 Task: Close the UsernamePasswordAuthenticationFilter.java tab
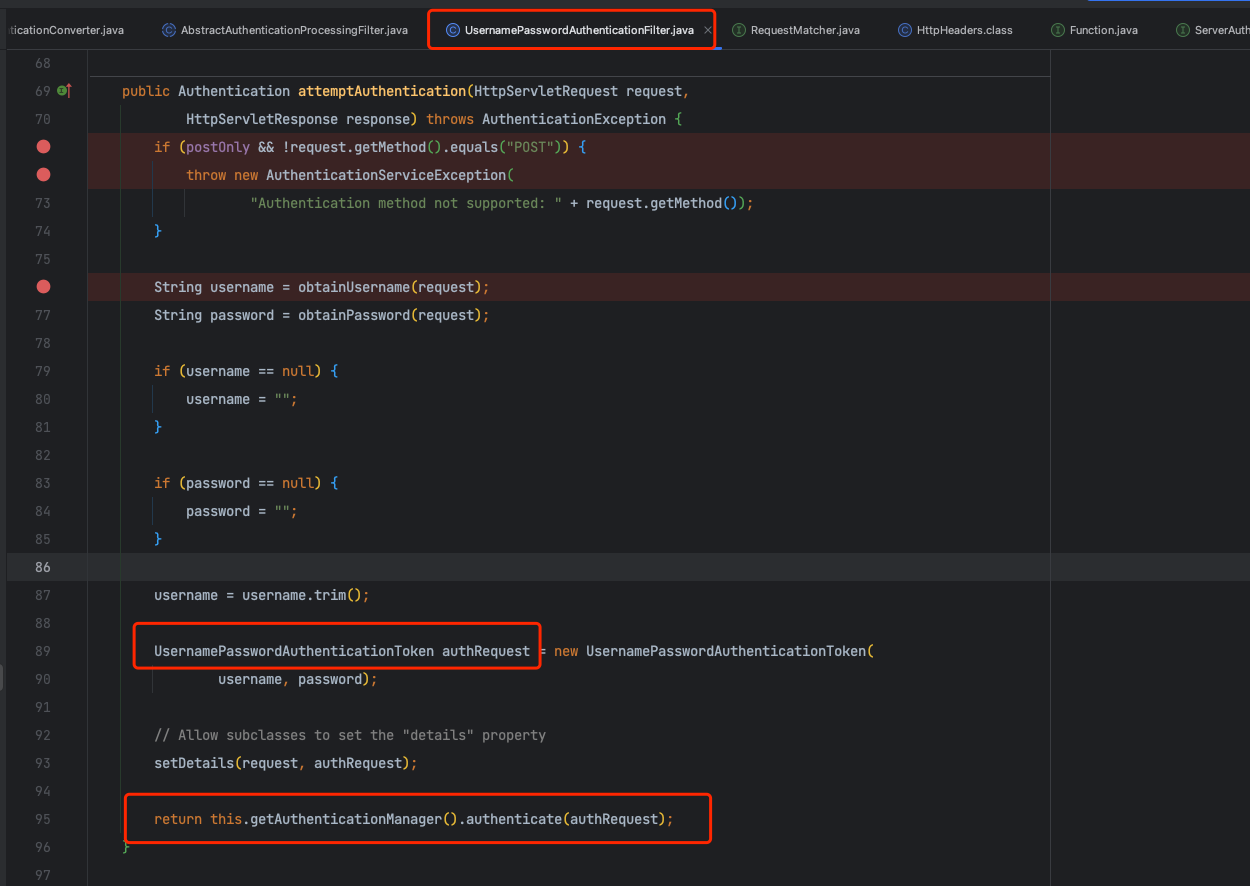(x=707, y=30)
